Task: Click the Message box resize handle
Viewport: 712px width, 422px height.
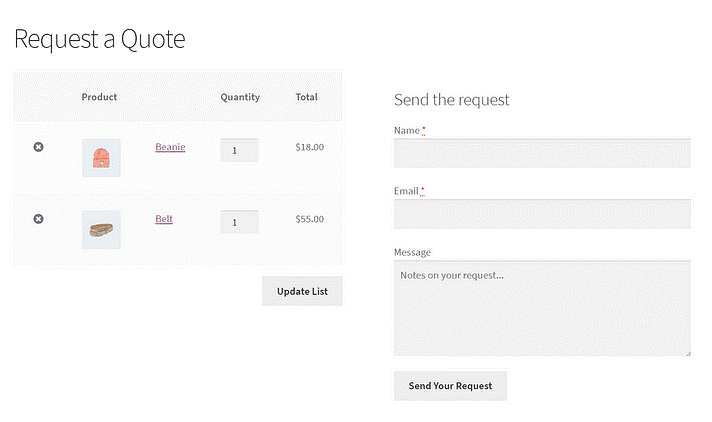Action: (x=687, y=352)
